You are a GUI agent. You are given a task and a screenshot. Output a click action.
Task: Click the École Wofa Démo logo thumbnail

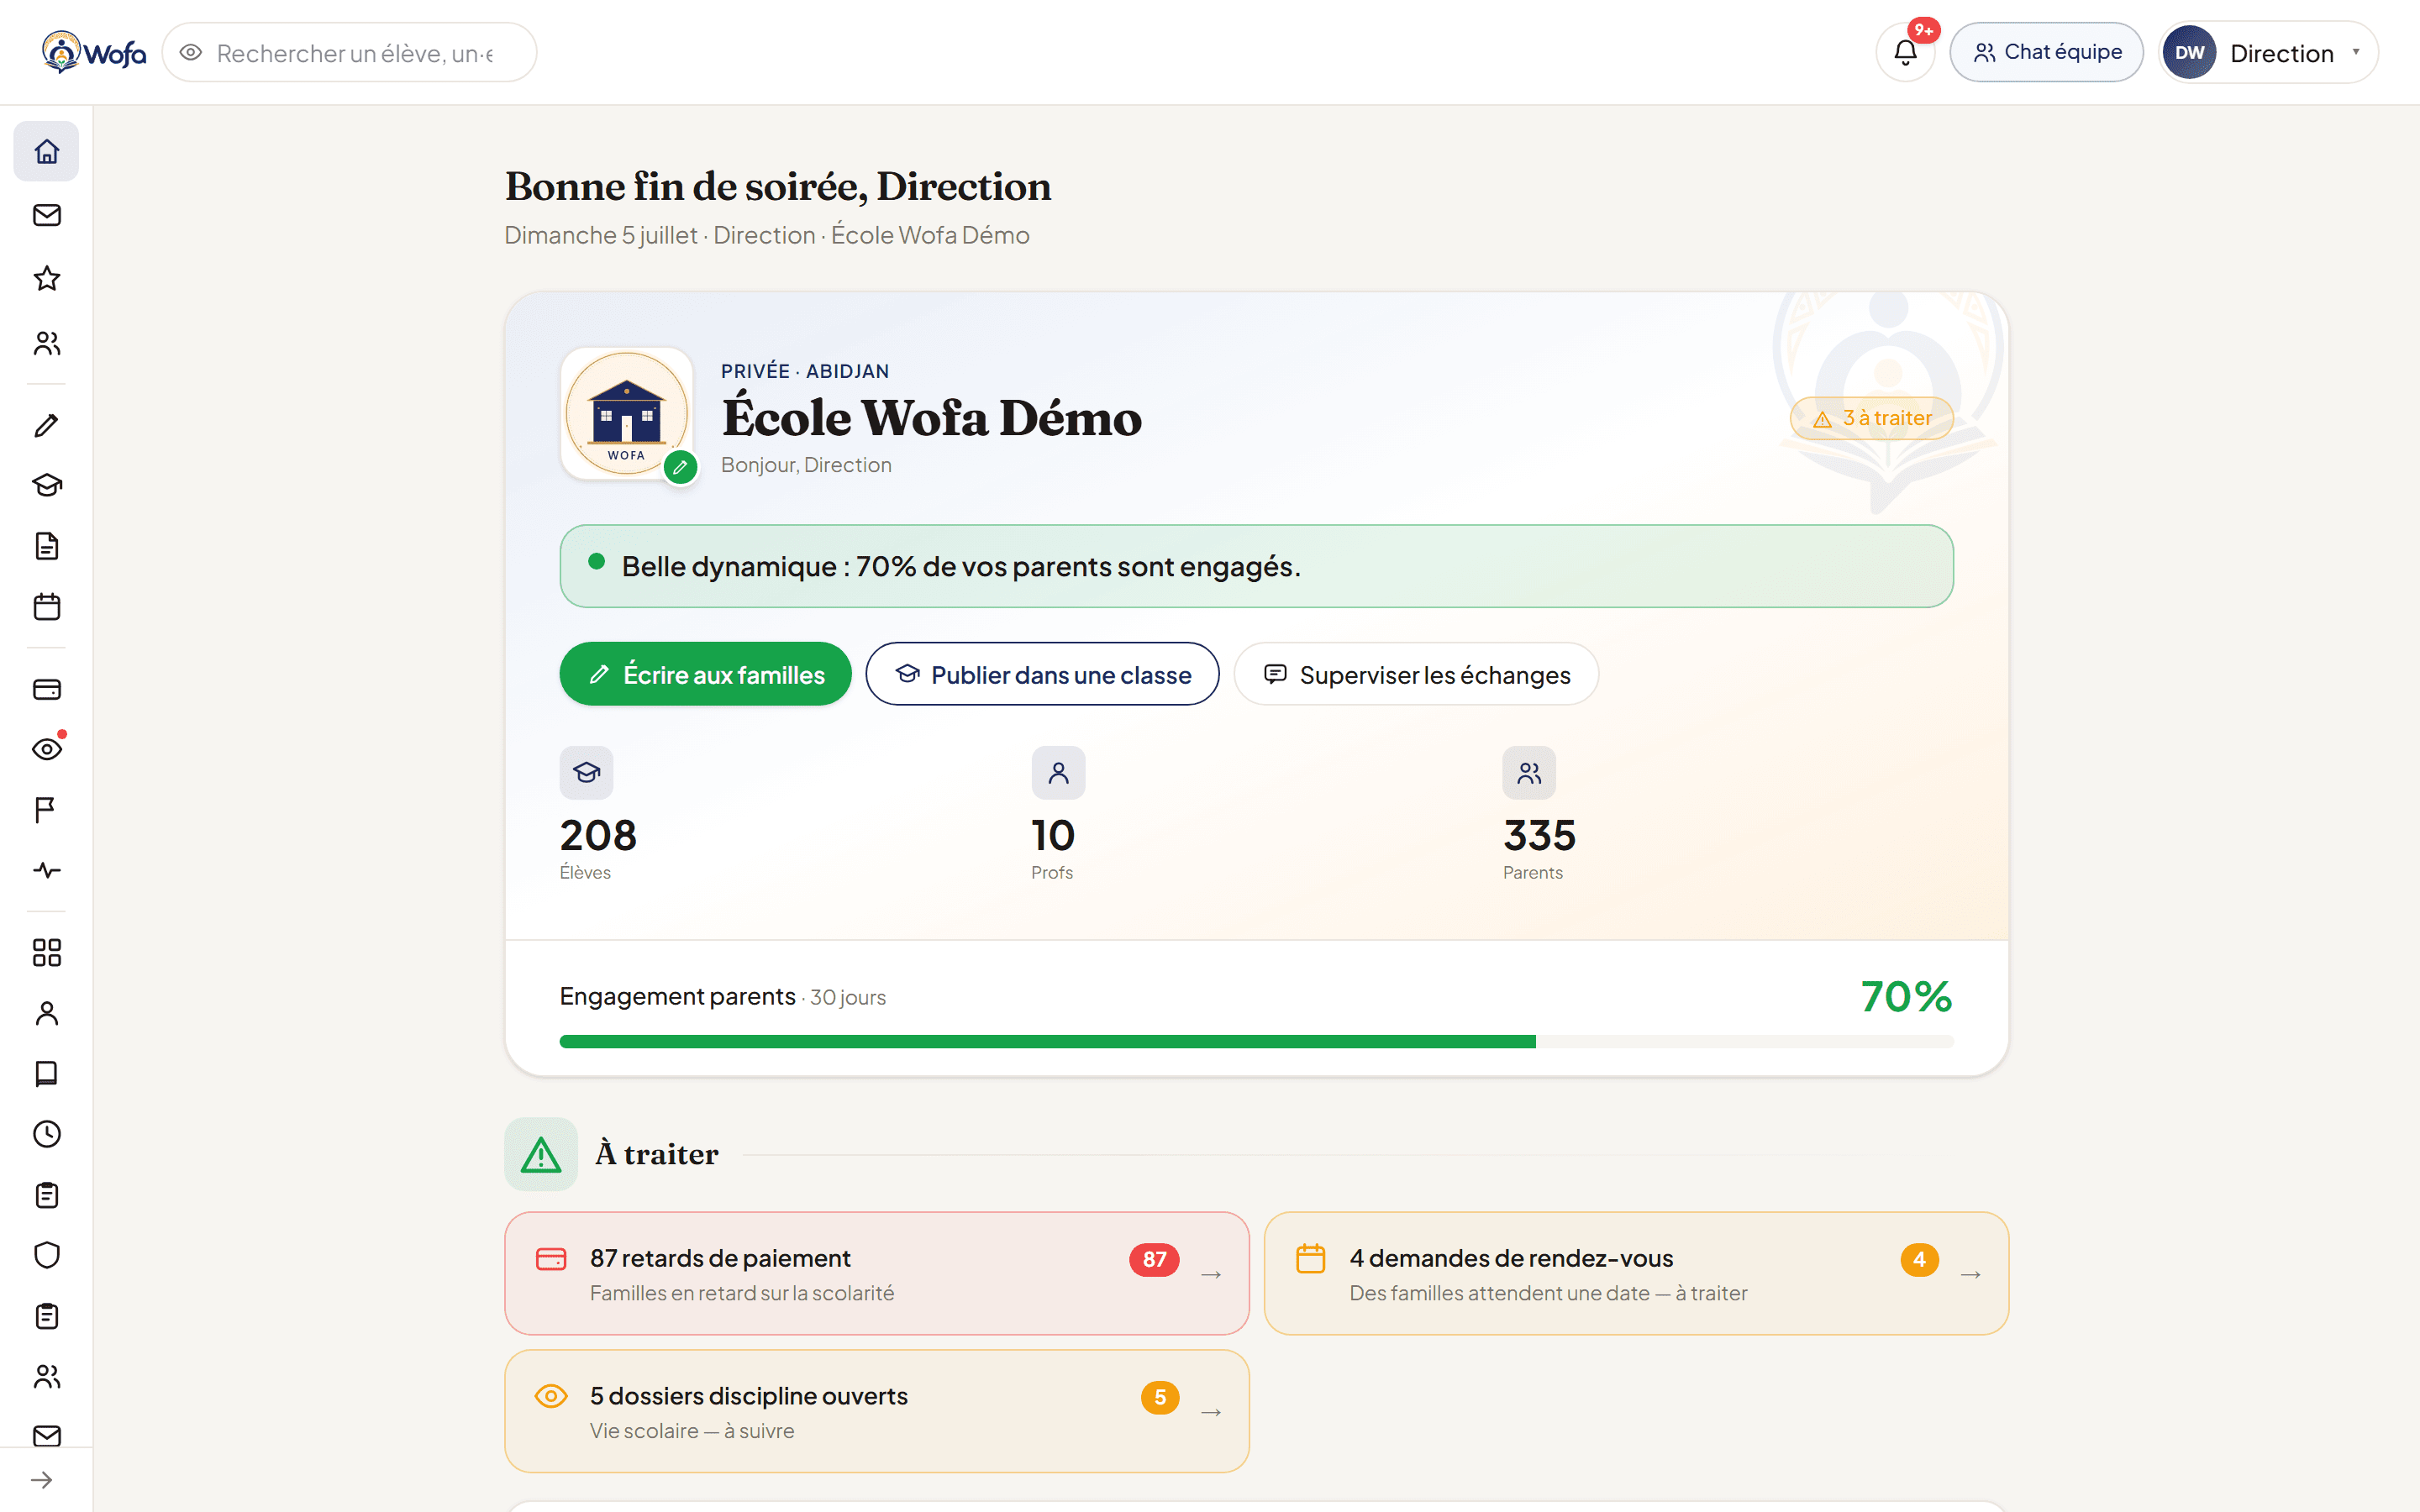click(x=626, y=413)
